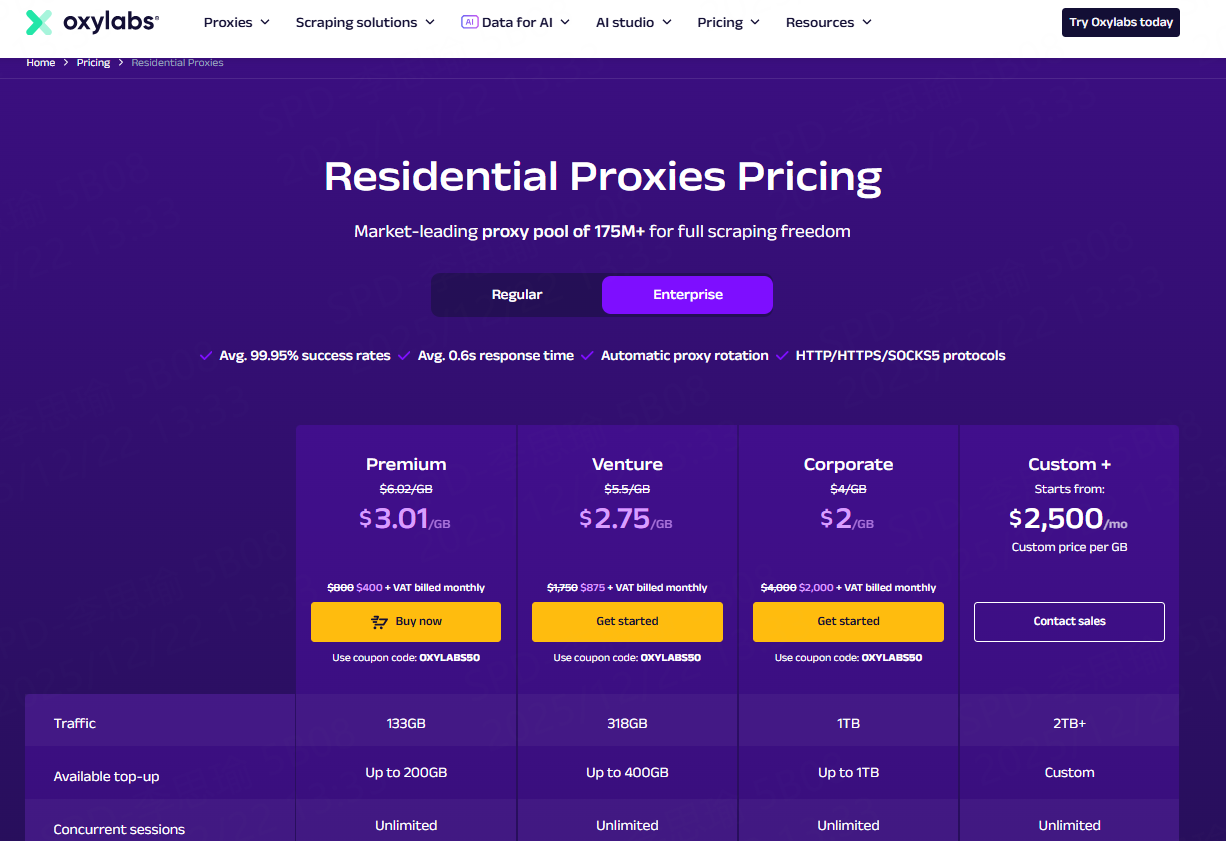Screen dimensions: 1226x841
Task: Switch pricing to Regular plans
Action: (517, 295)
